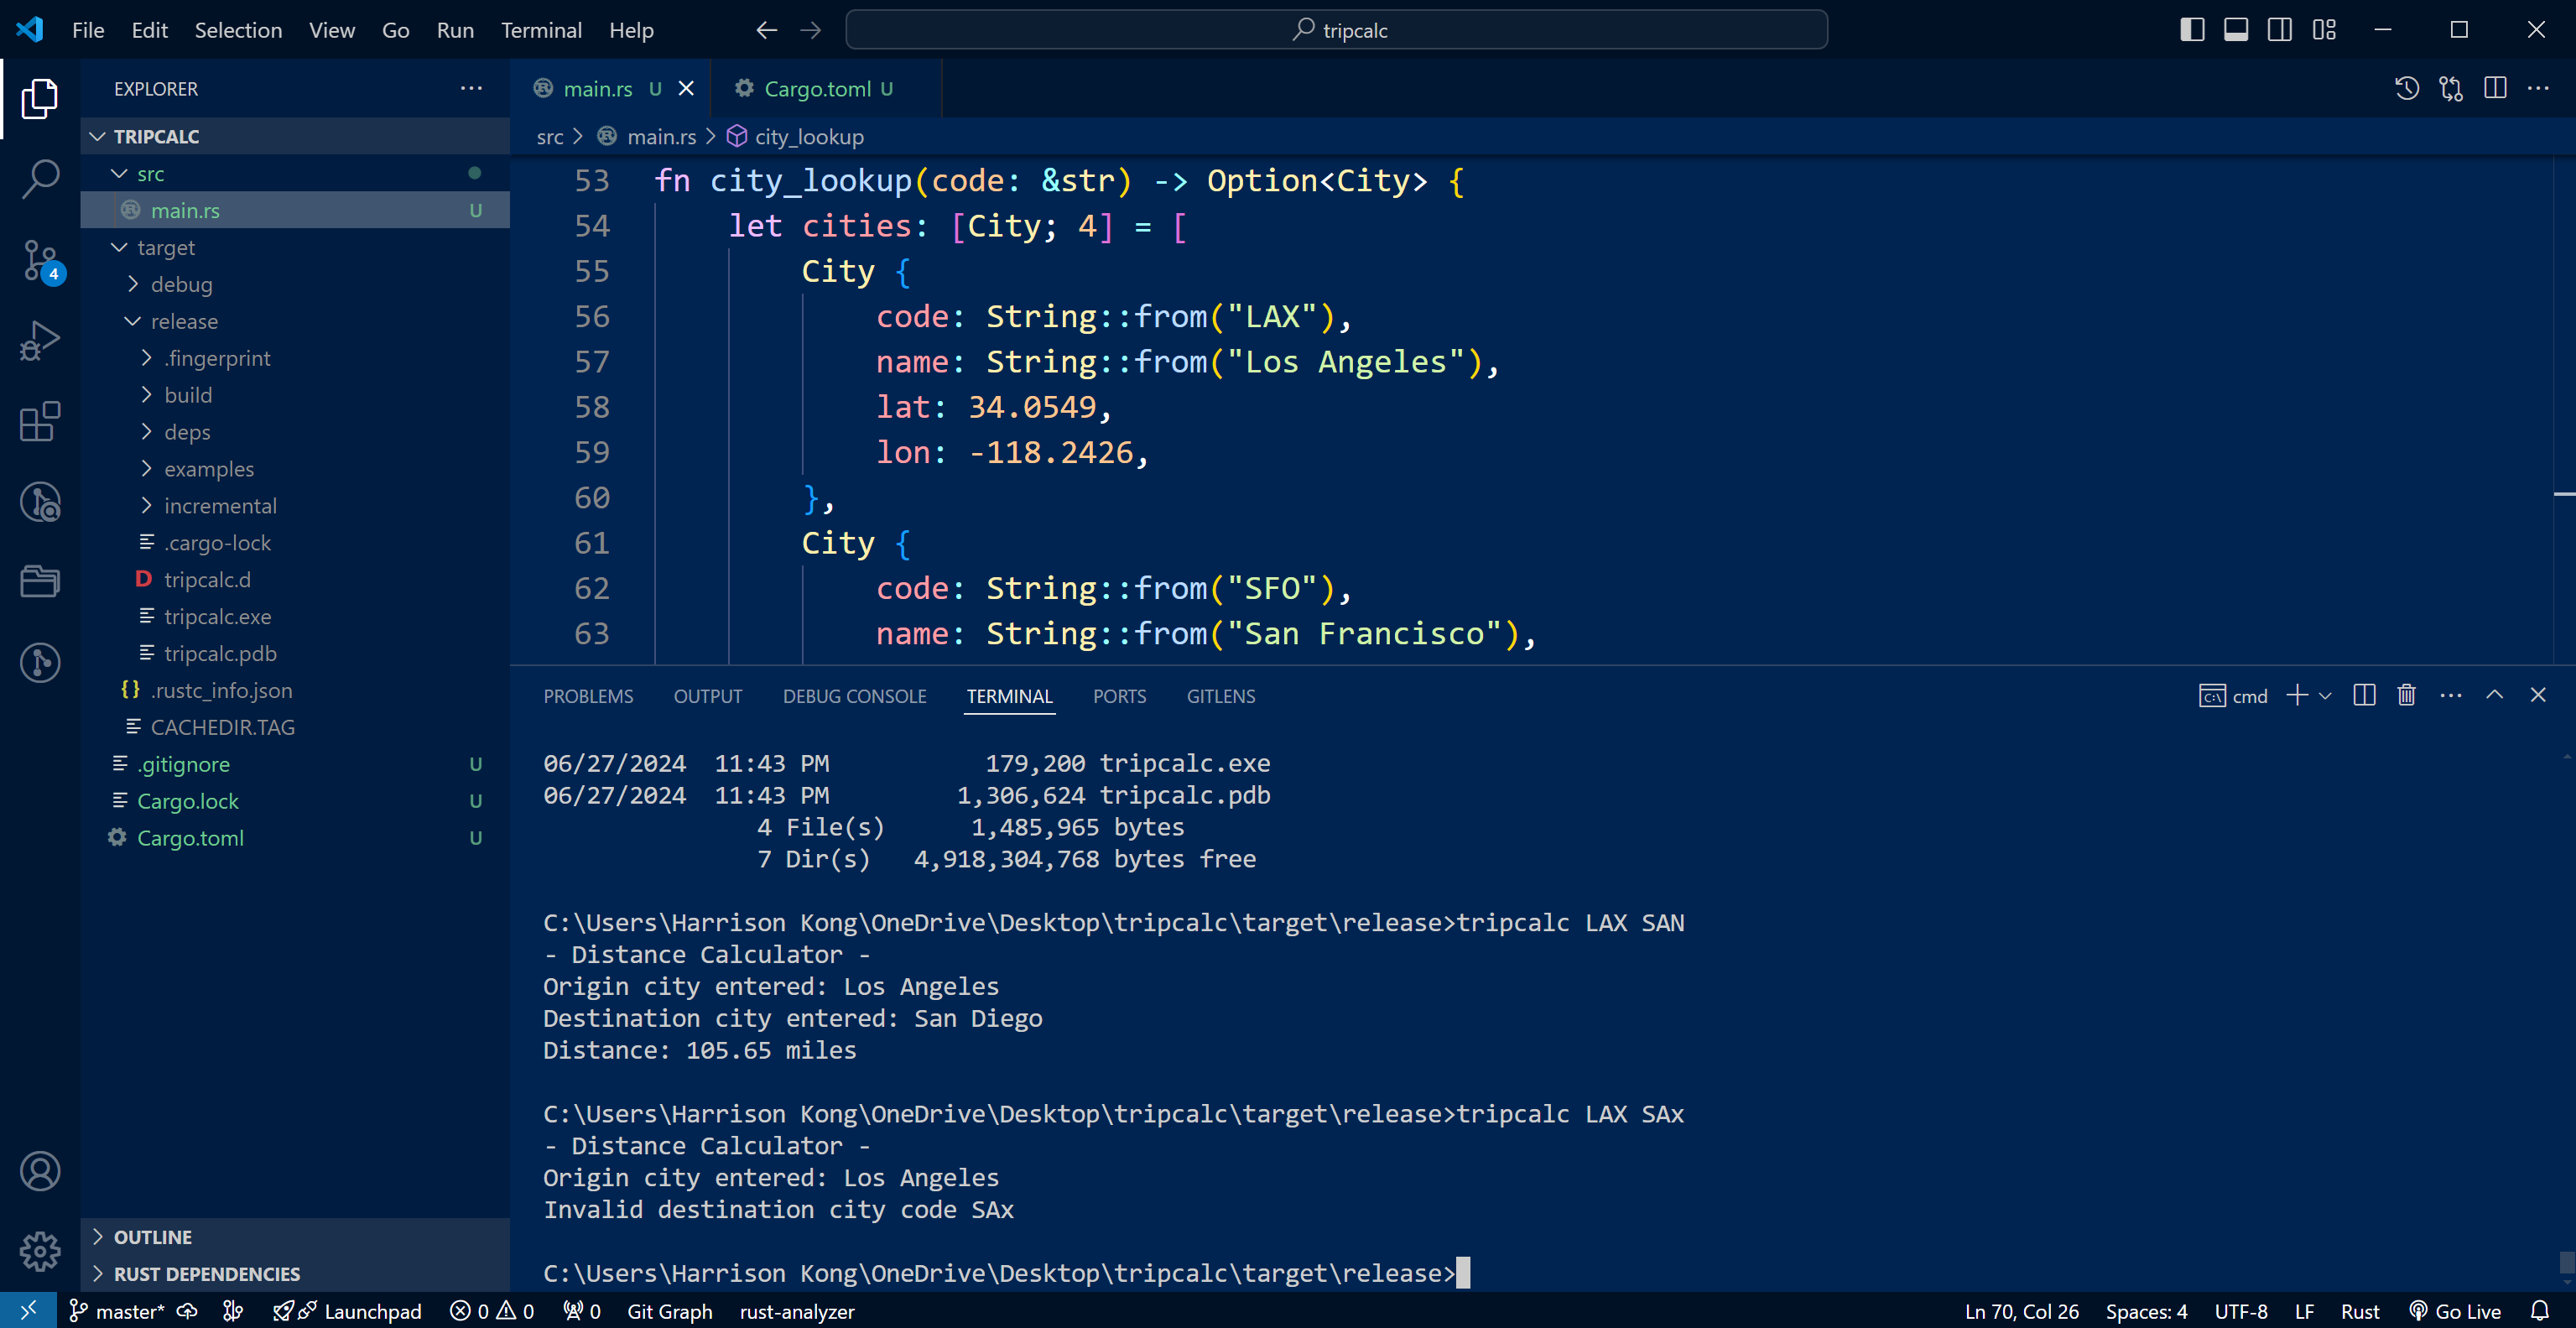
Task: Collapse the release folder
Action: (184, 321)
